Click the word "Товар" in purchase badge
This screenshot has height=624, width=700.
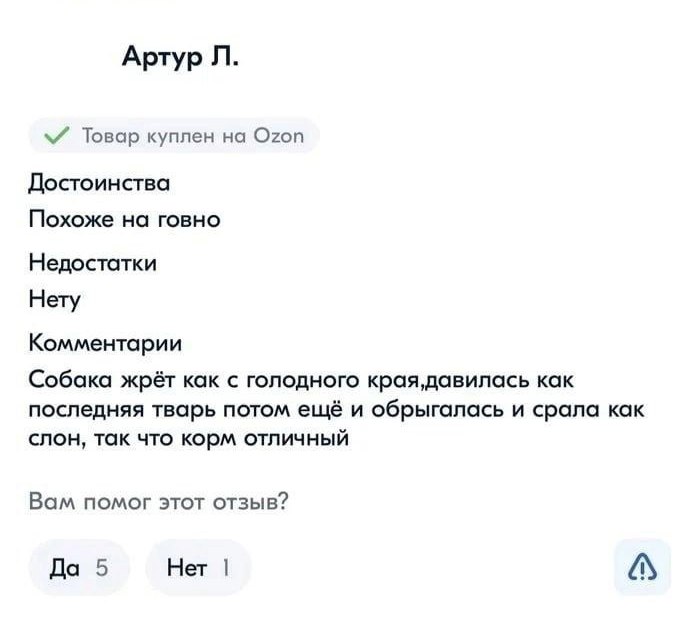point(105,135)
